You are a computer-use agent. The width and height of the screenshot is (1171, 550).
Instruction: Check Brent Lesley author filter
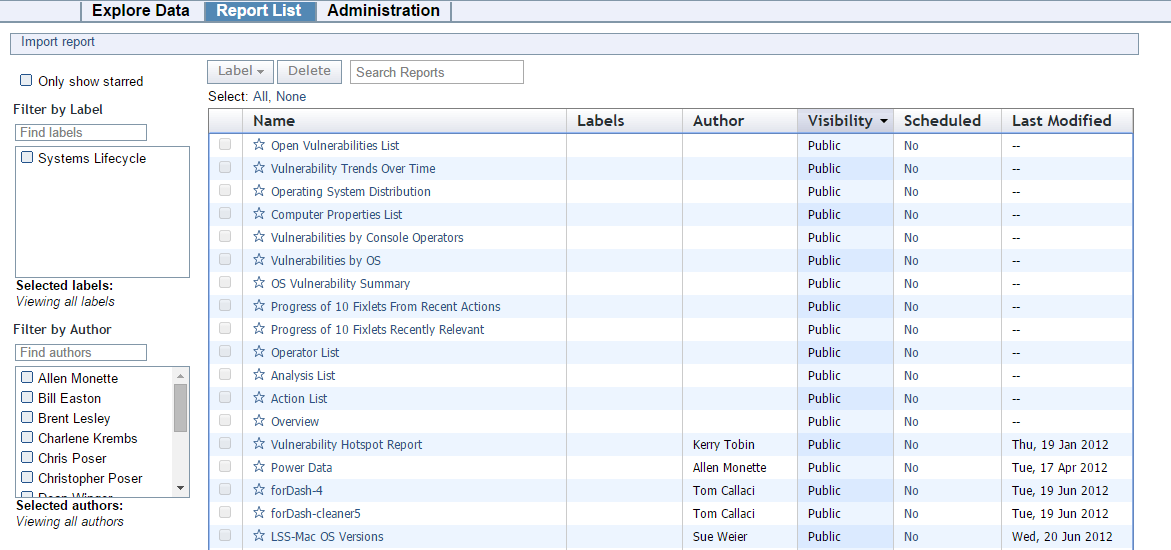coord(27,418)
